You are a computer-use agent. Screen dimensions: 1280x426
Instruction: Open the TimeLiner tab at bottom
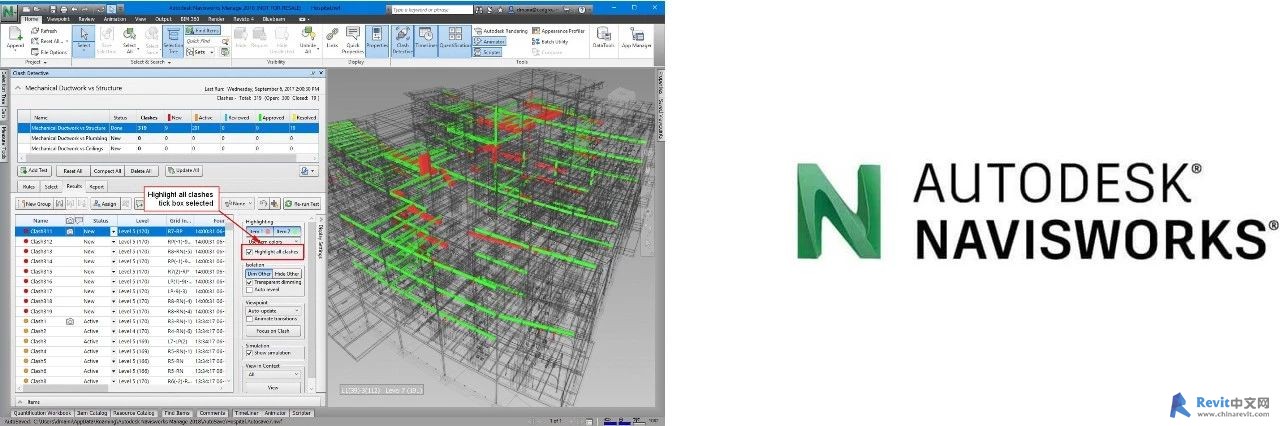click(246, 412)
